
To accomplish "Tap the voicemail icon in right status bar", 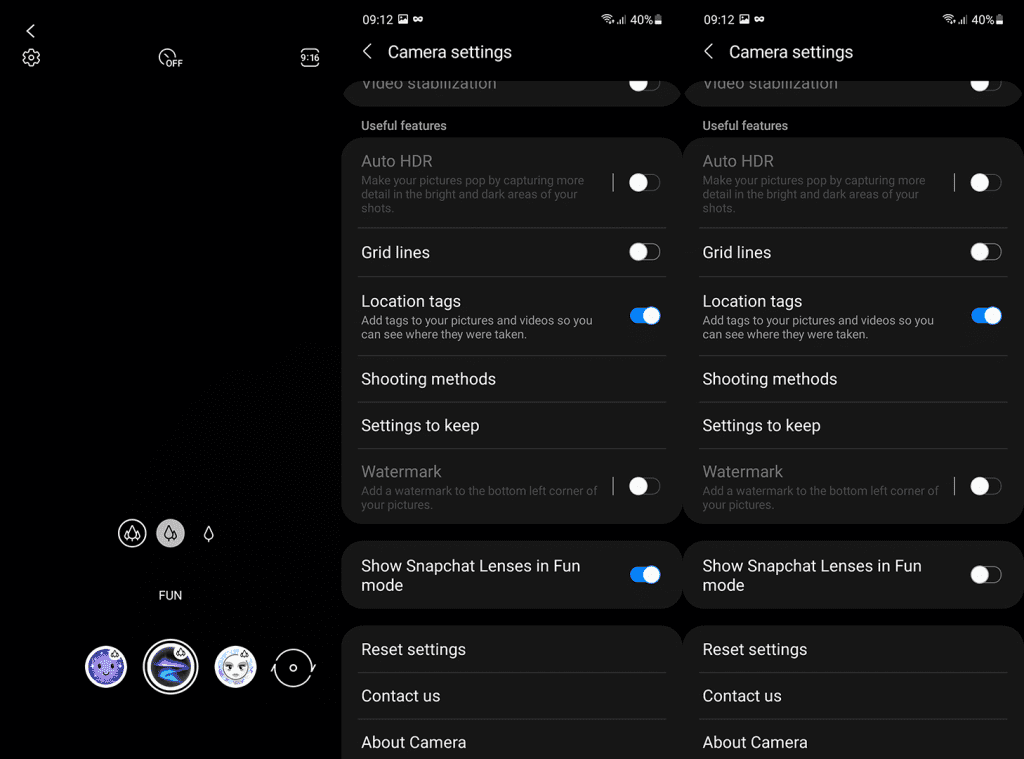I will click(x=759, y=19).
